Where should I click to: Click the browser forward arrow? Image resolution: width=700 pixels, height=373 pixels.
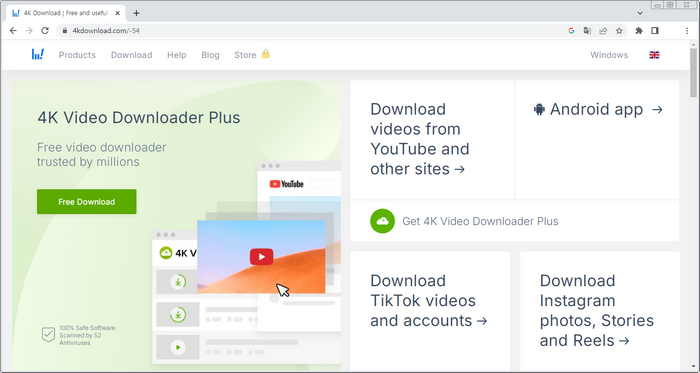(29, 31)
